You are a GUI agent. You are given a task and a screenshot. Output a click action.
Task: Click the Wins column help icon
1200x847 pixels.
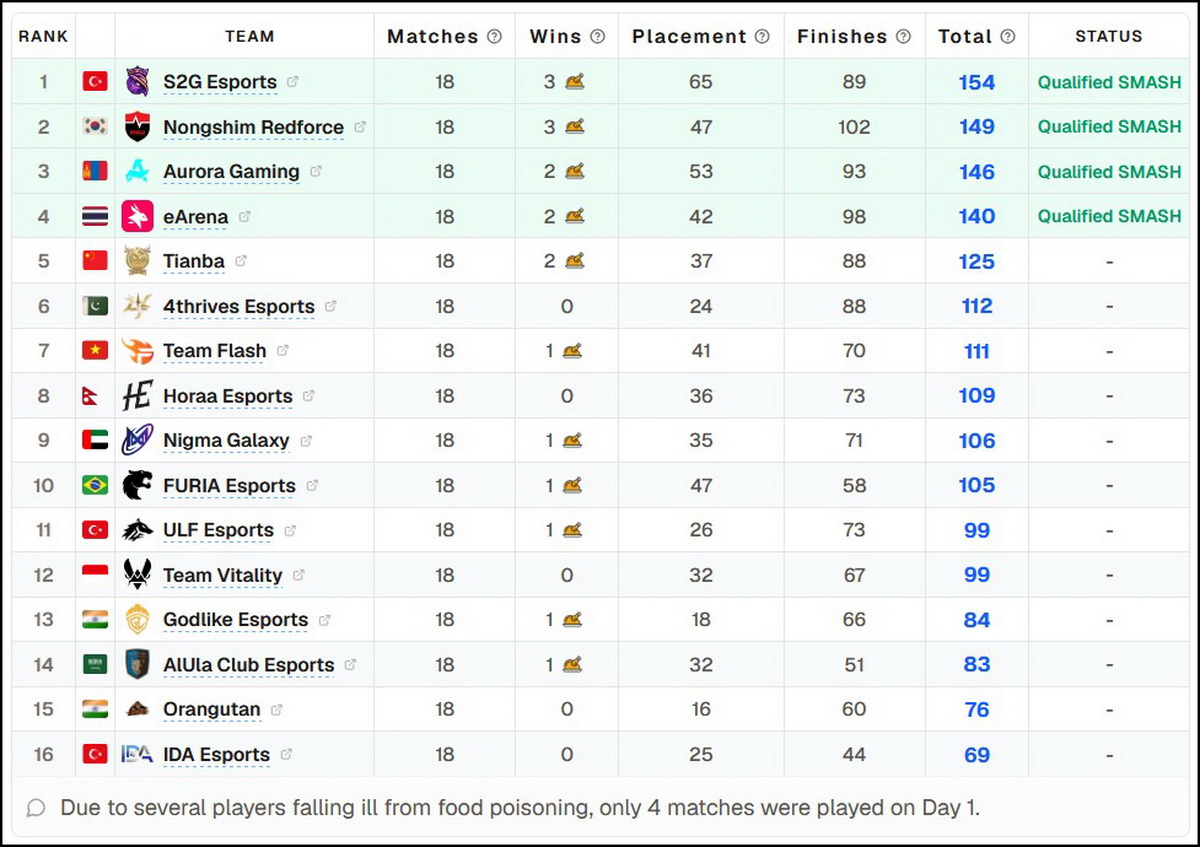[x=598, y=37]
